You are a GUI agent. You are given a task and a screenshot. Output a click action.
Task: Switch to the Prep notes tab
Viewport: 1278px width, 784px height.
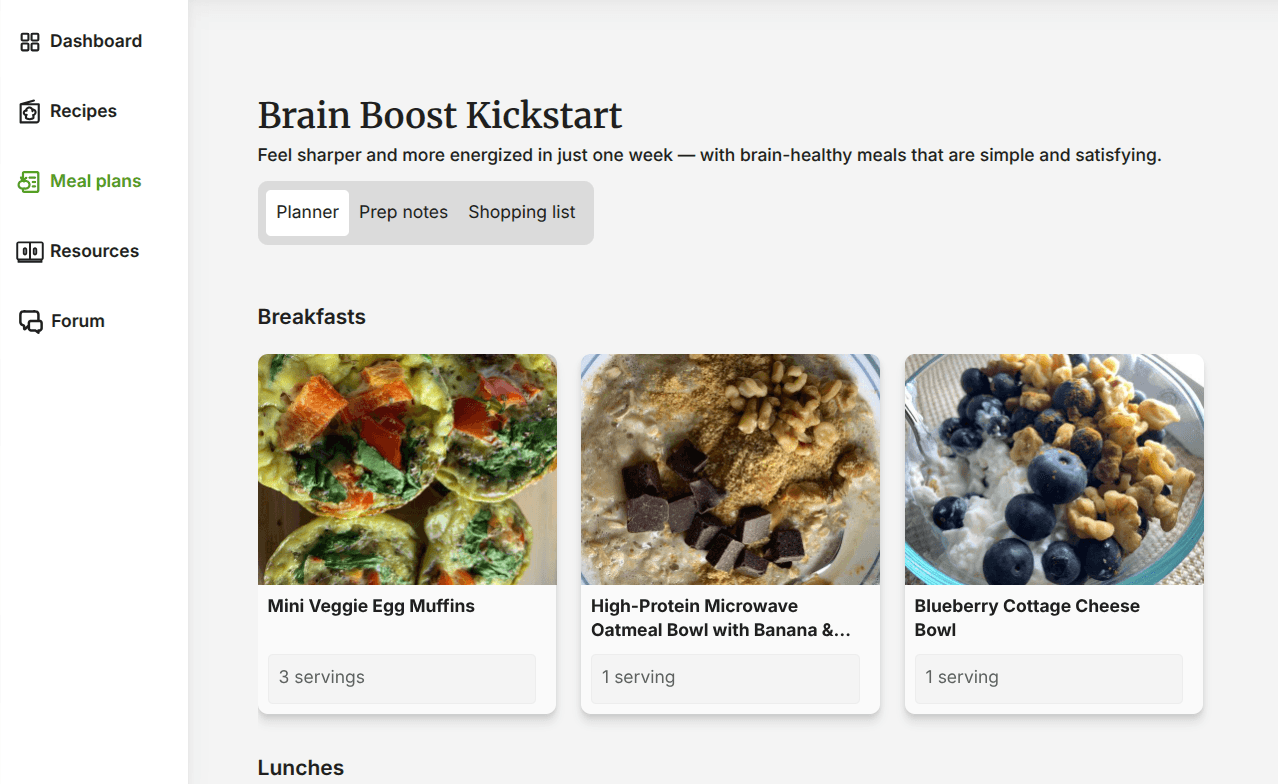click(403, 212)
